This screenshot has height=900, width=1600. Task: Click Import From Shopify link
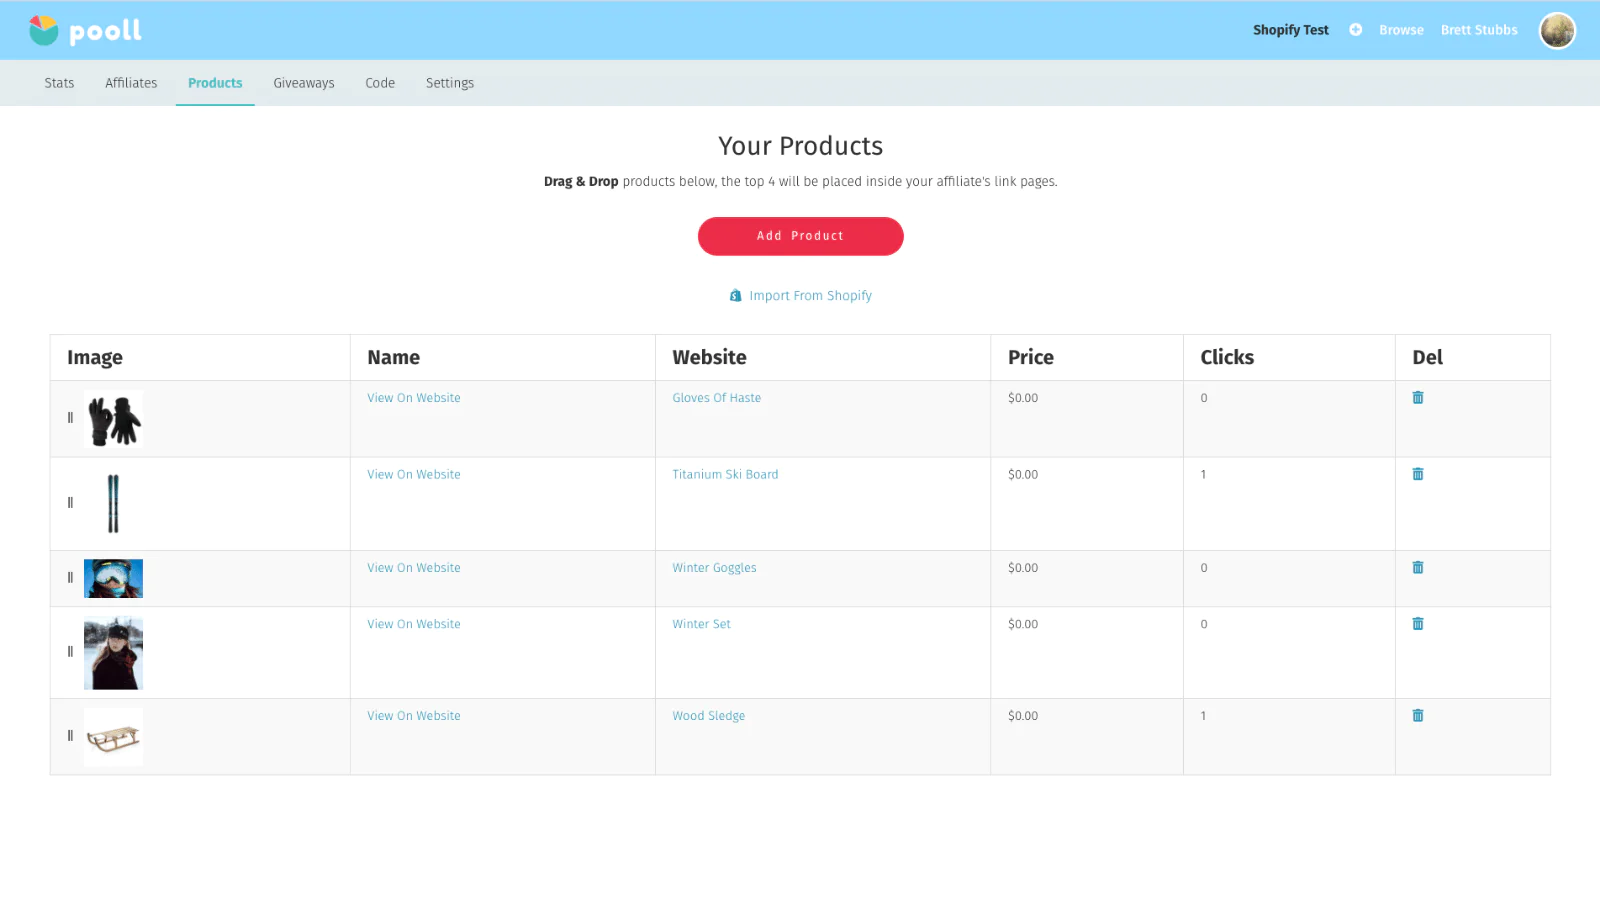pos(810,296)
